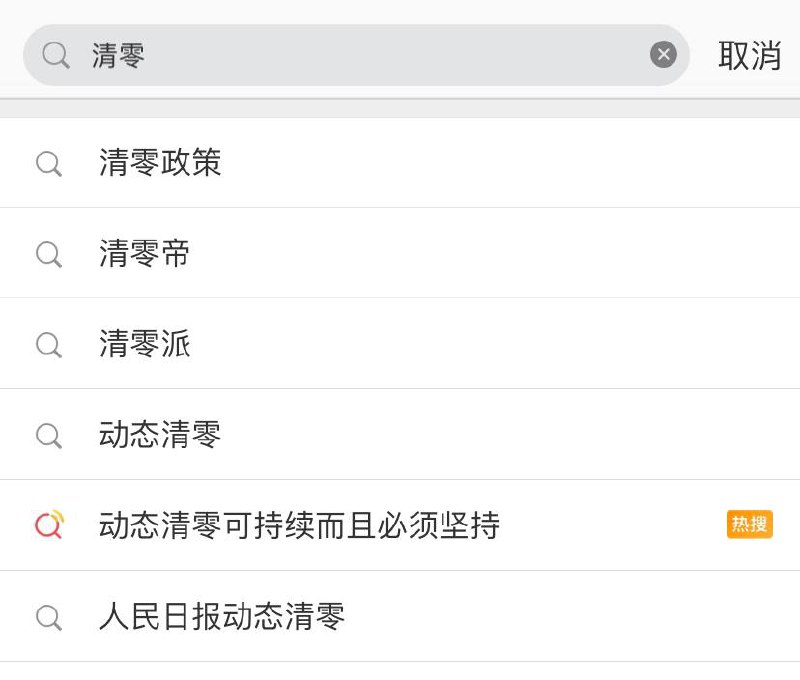Clear the search text with the X button
Image resolution: width=800 pixels, height=680 pixels.
[x=663, y=55]
